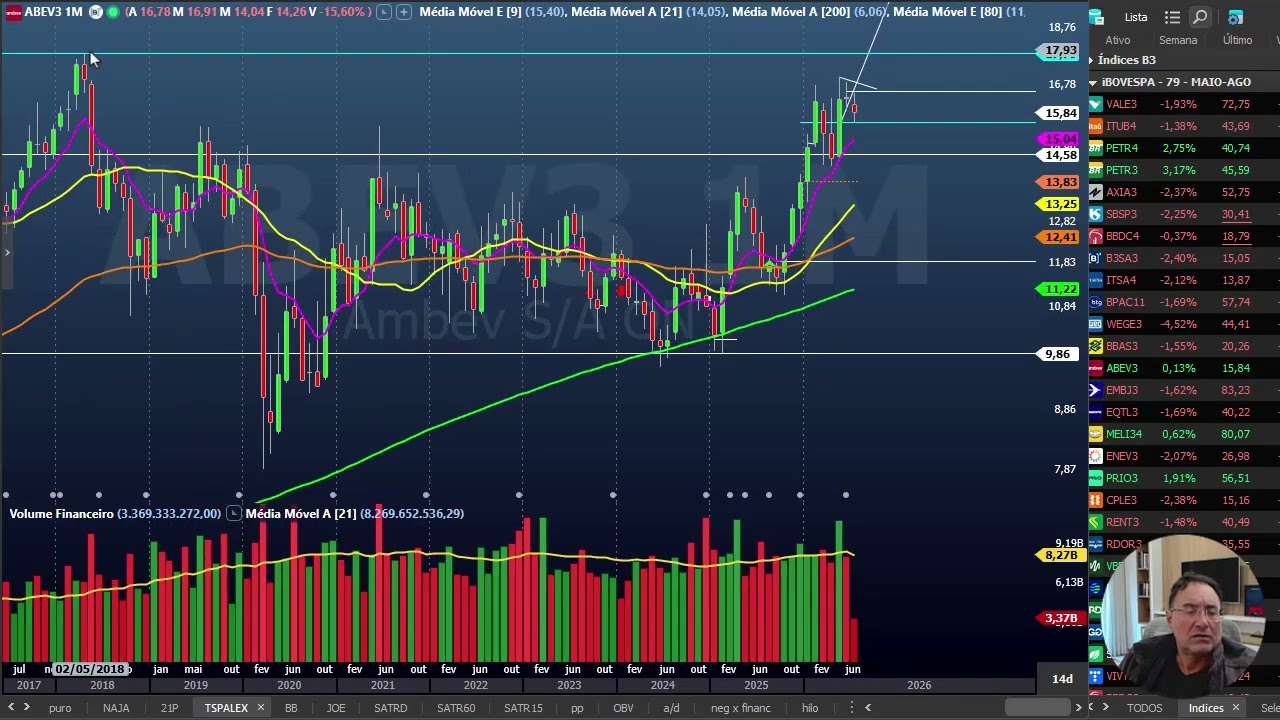This screenshot has width=1280, height=720.
Task: Click the CPLE3 ticker text
Action: tap(1121, 500)
